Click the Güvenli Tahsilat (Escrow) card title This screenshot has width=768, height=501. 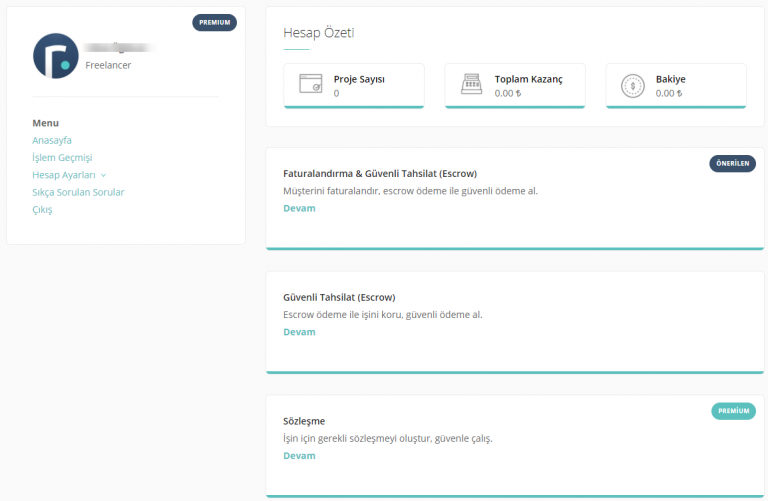(339, 298)
